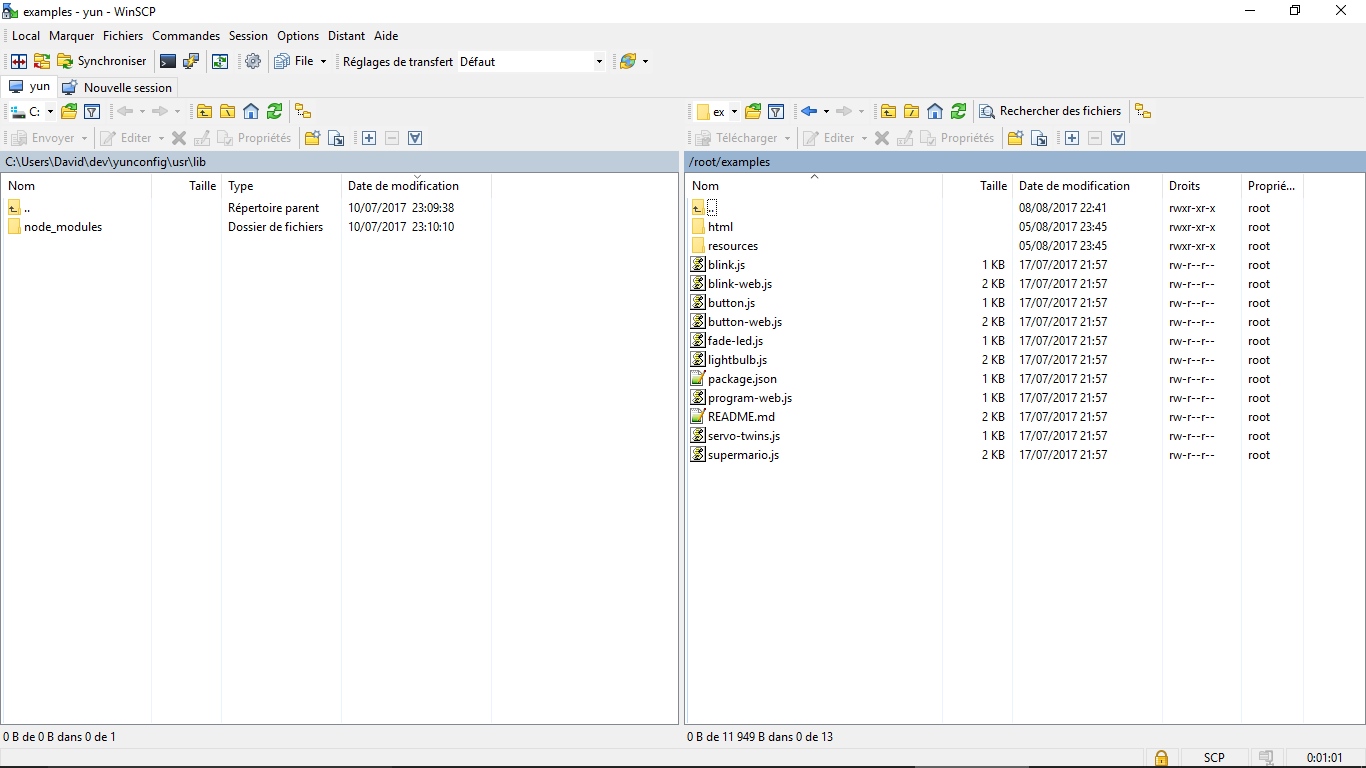1366x768 pixels.
Task: Click Open directory icon in local panel
Action: [x=69, y=111]
